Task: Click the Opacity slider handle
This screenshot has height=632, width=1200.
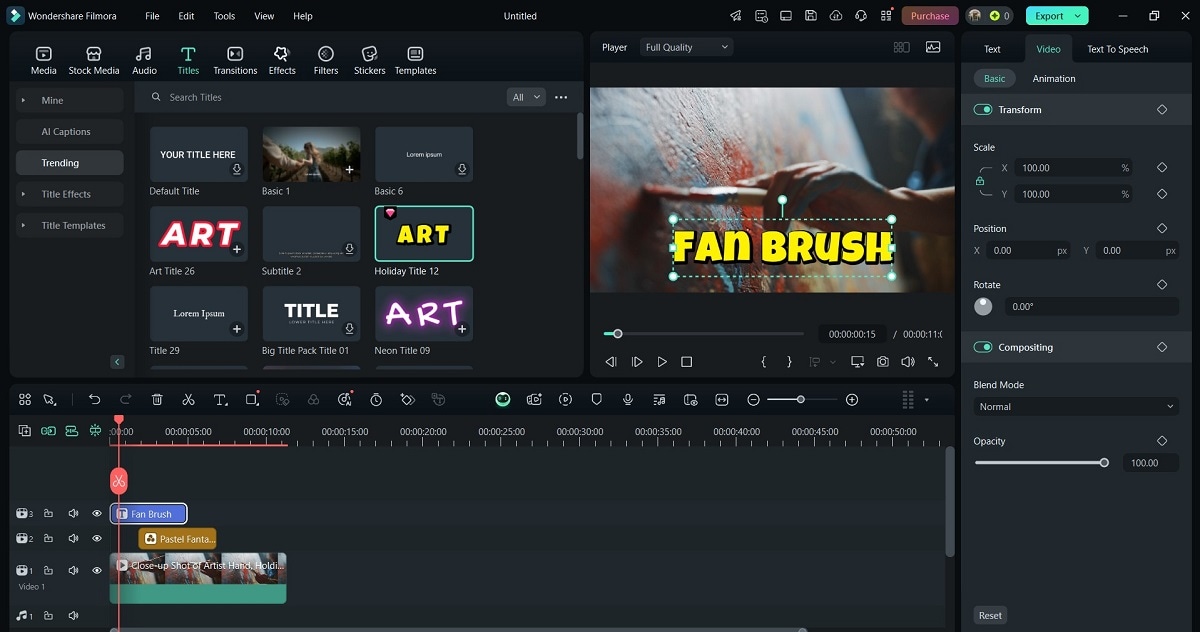Action: [1104, 462]
